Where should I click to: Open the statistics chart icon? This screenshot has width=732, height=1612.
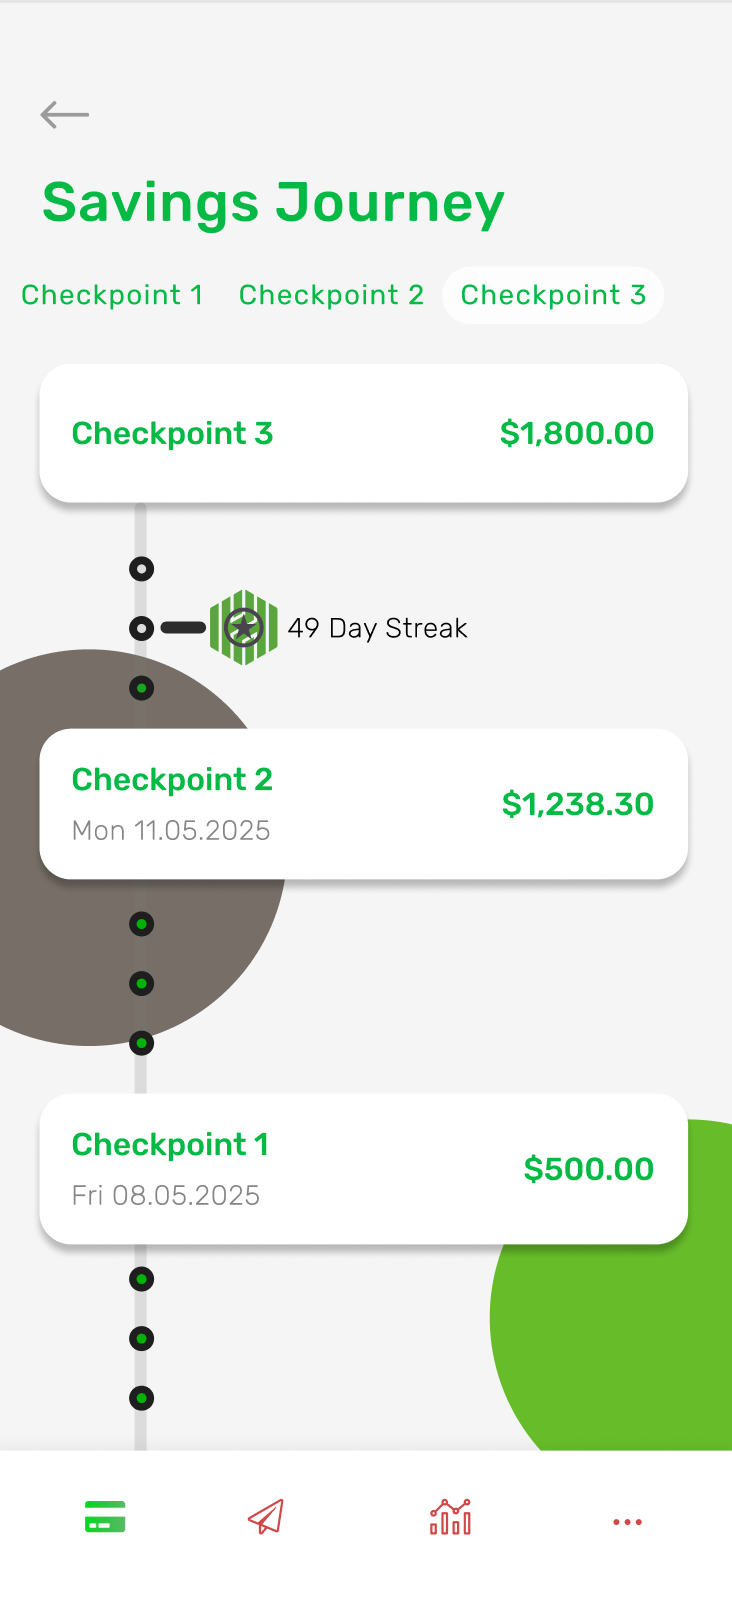(450, 1517)
